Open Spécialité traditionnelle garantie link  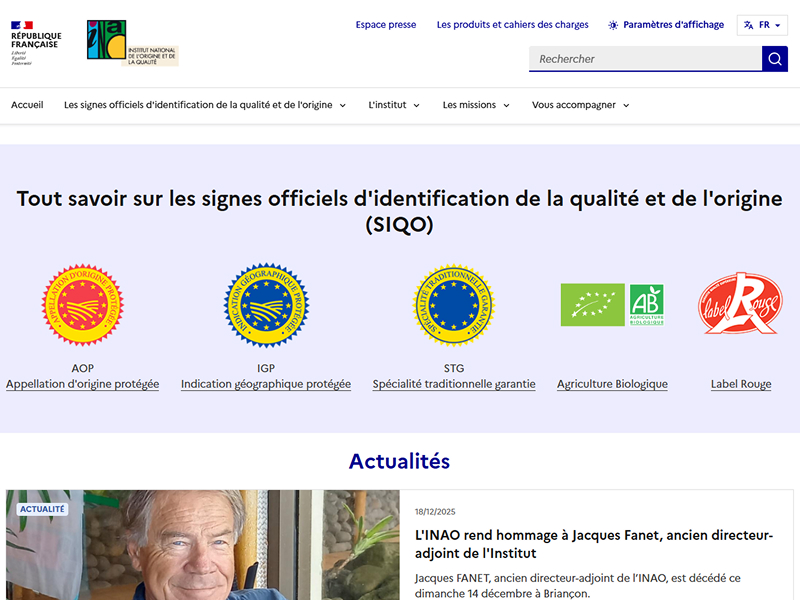(454, 384)
